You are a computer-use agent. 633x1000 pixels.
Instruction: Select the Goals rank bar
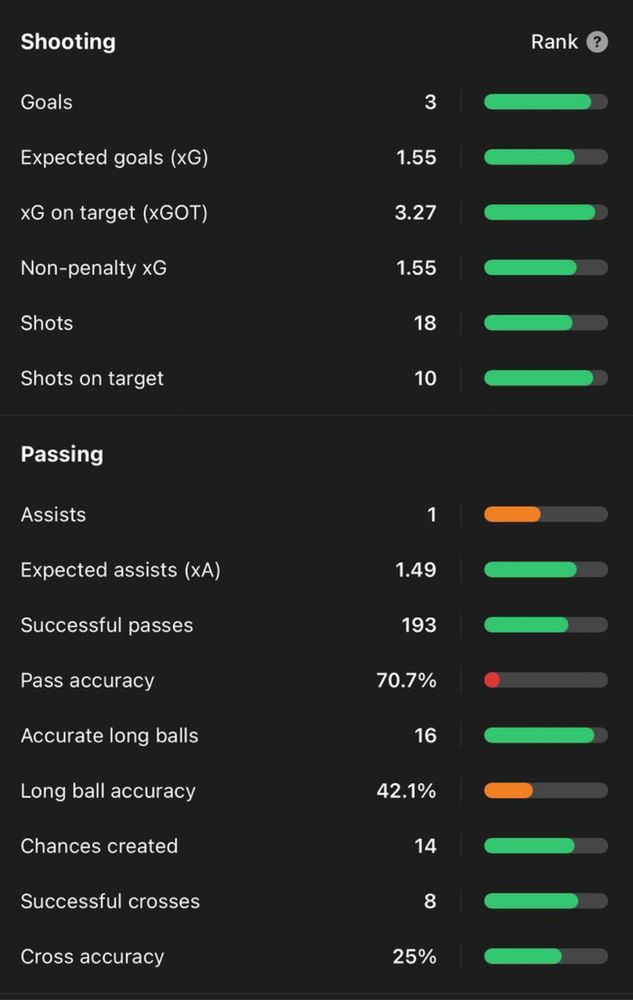coord(546,102)
